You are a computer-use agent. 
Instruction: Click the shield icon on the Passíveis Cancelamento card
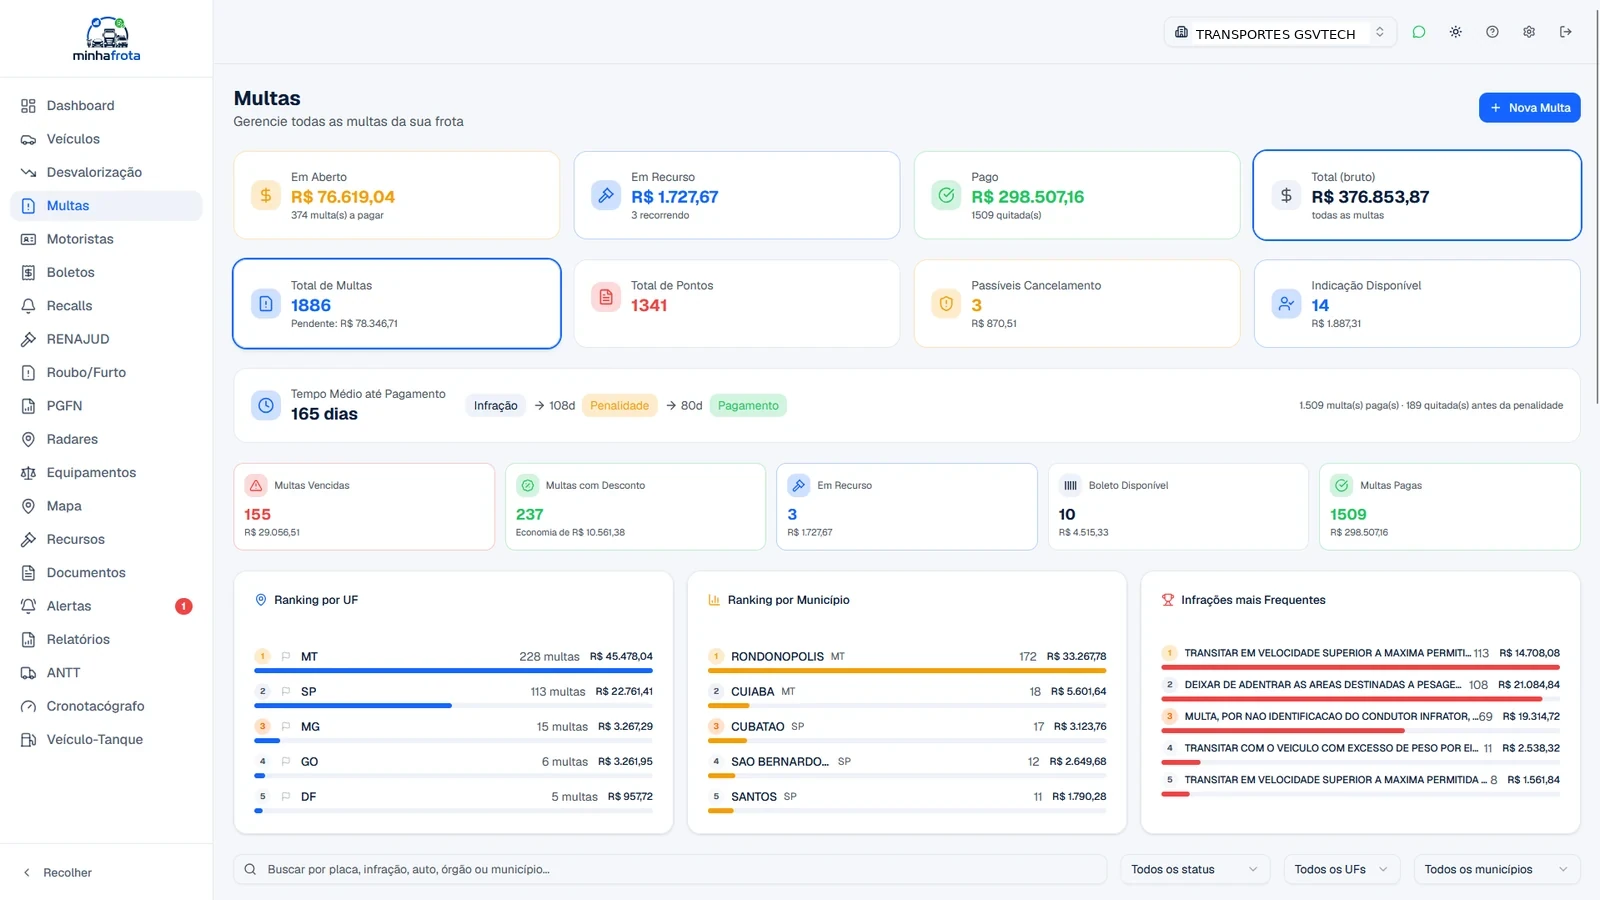point(946,303)
